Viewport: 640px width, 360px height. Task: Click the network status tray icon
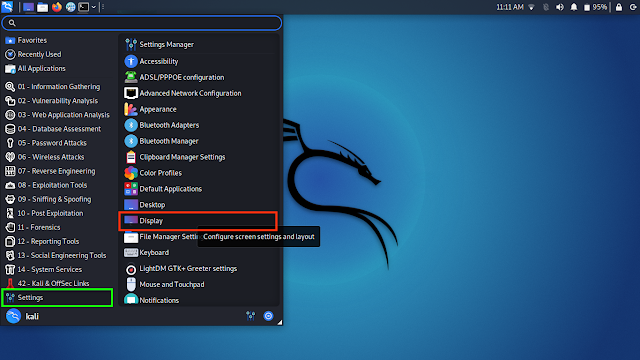(531, 7)
